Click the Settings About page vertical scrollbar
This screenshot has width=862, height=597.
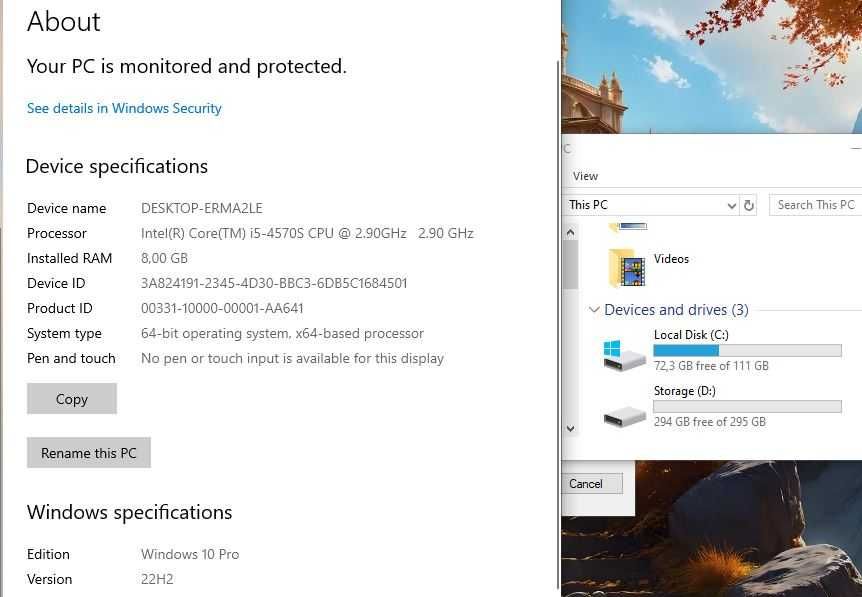click(559, 324)
